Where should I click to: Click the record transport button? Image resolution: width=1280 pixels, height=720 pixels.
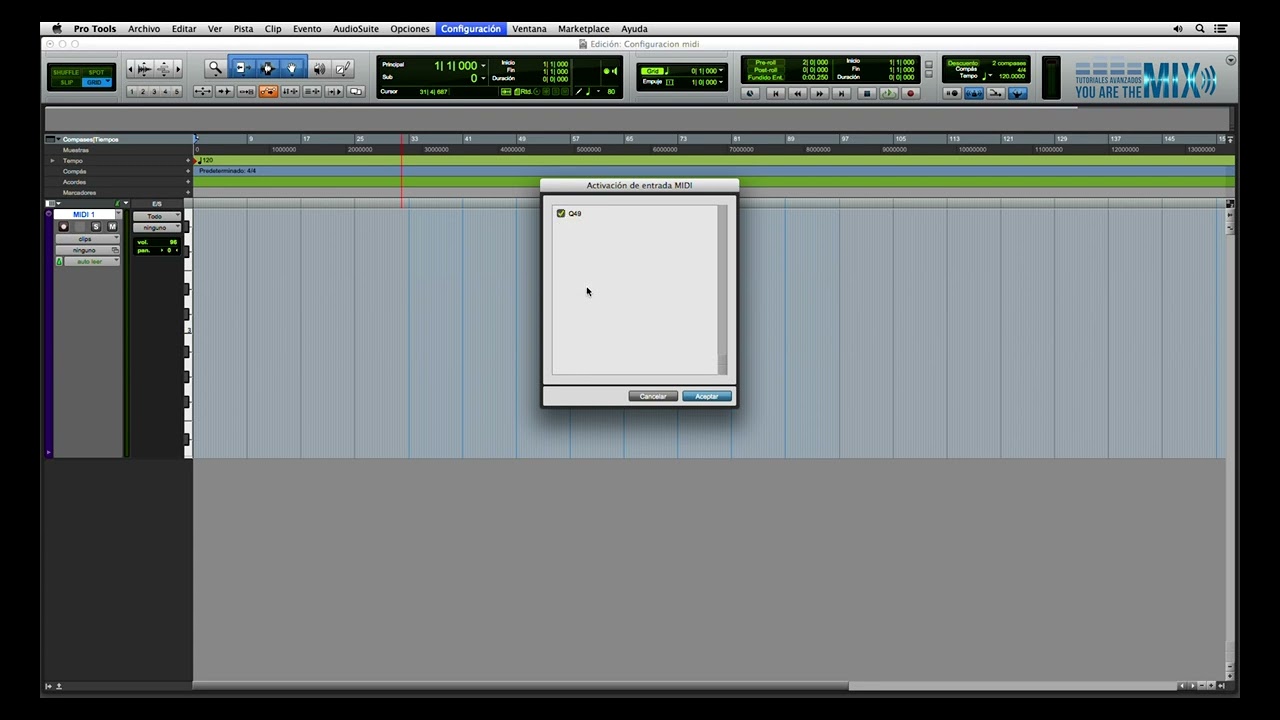click(911, 93)
